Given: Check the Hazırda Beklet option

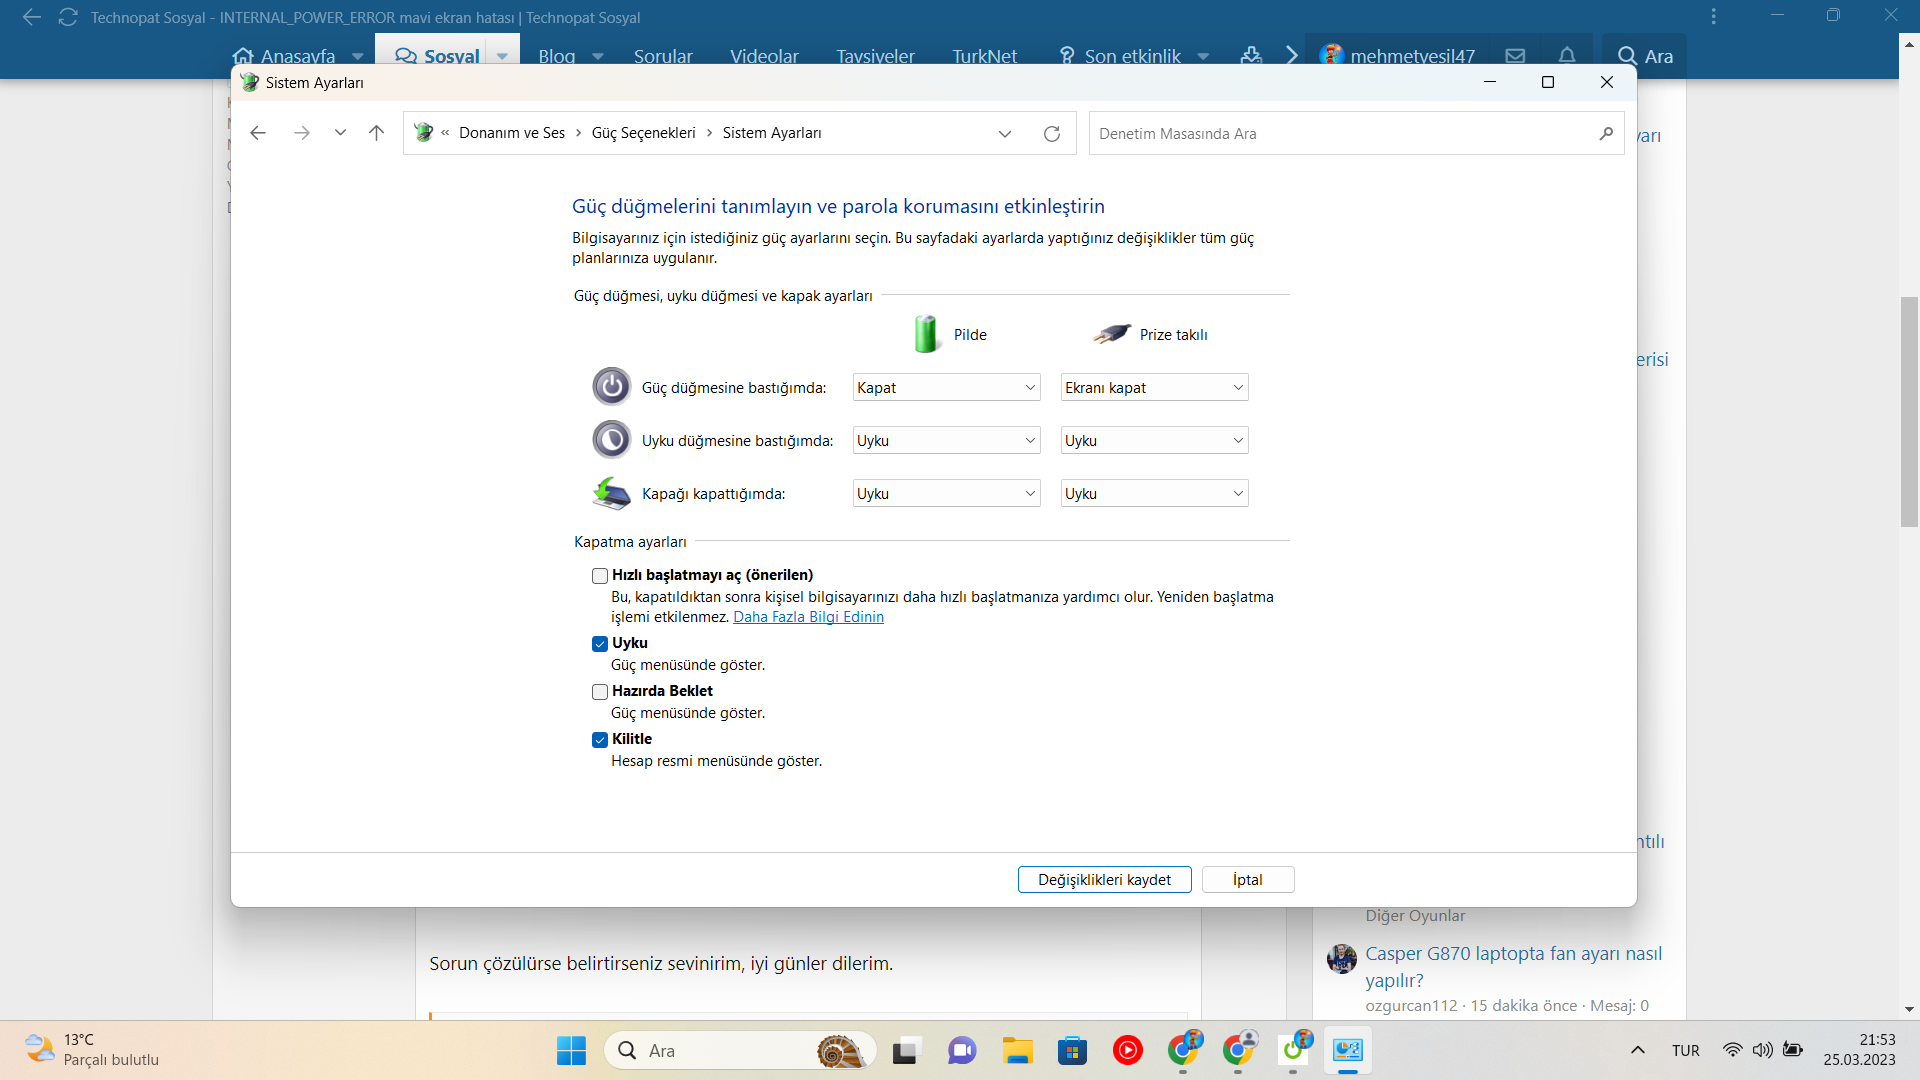Looking at the screenshot, I should click(x=600, y=692).
